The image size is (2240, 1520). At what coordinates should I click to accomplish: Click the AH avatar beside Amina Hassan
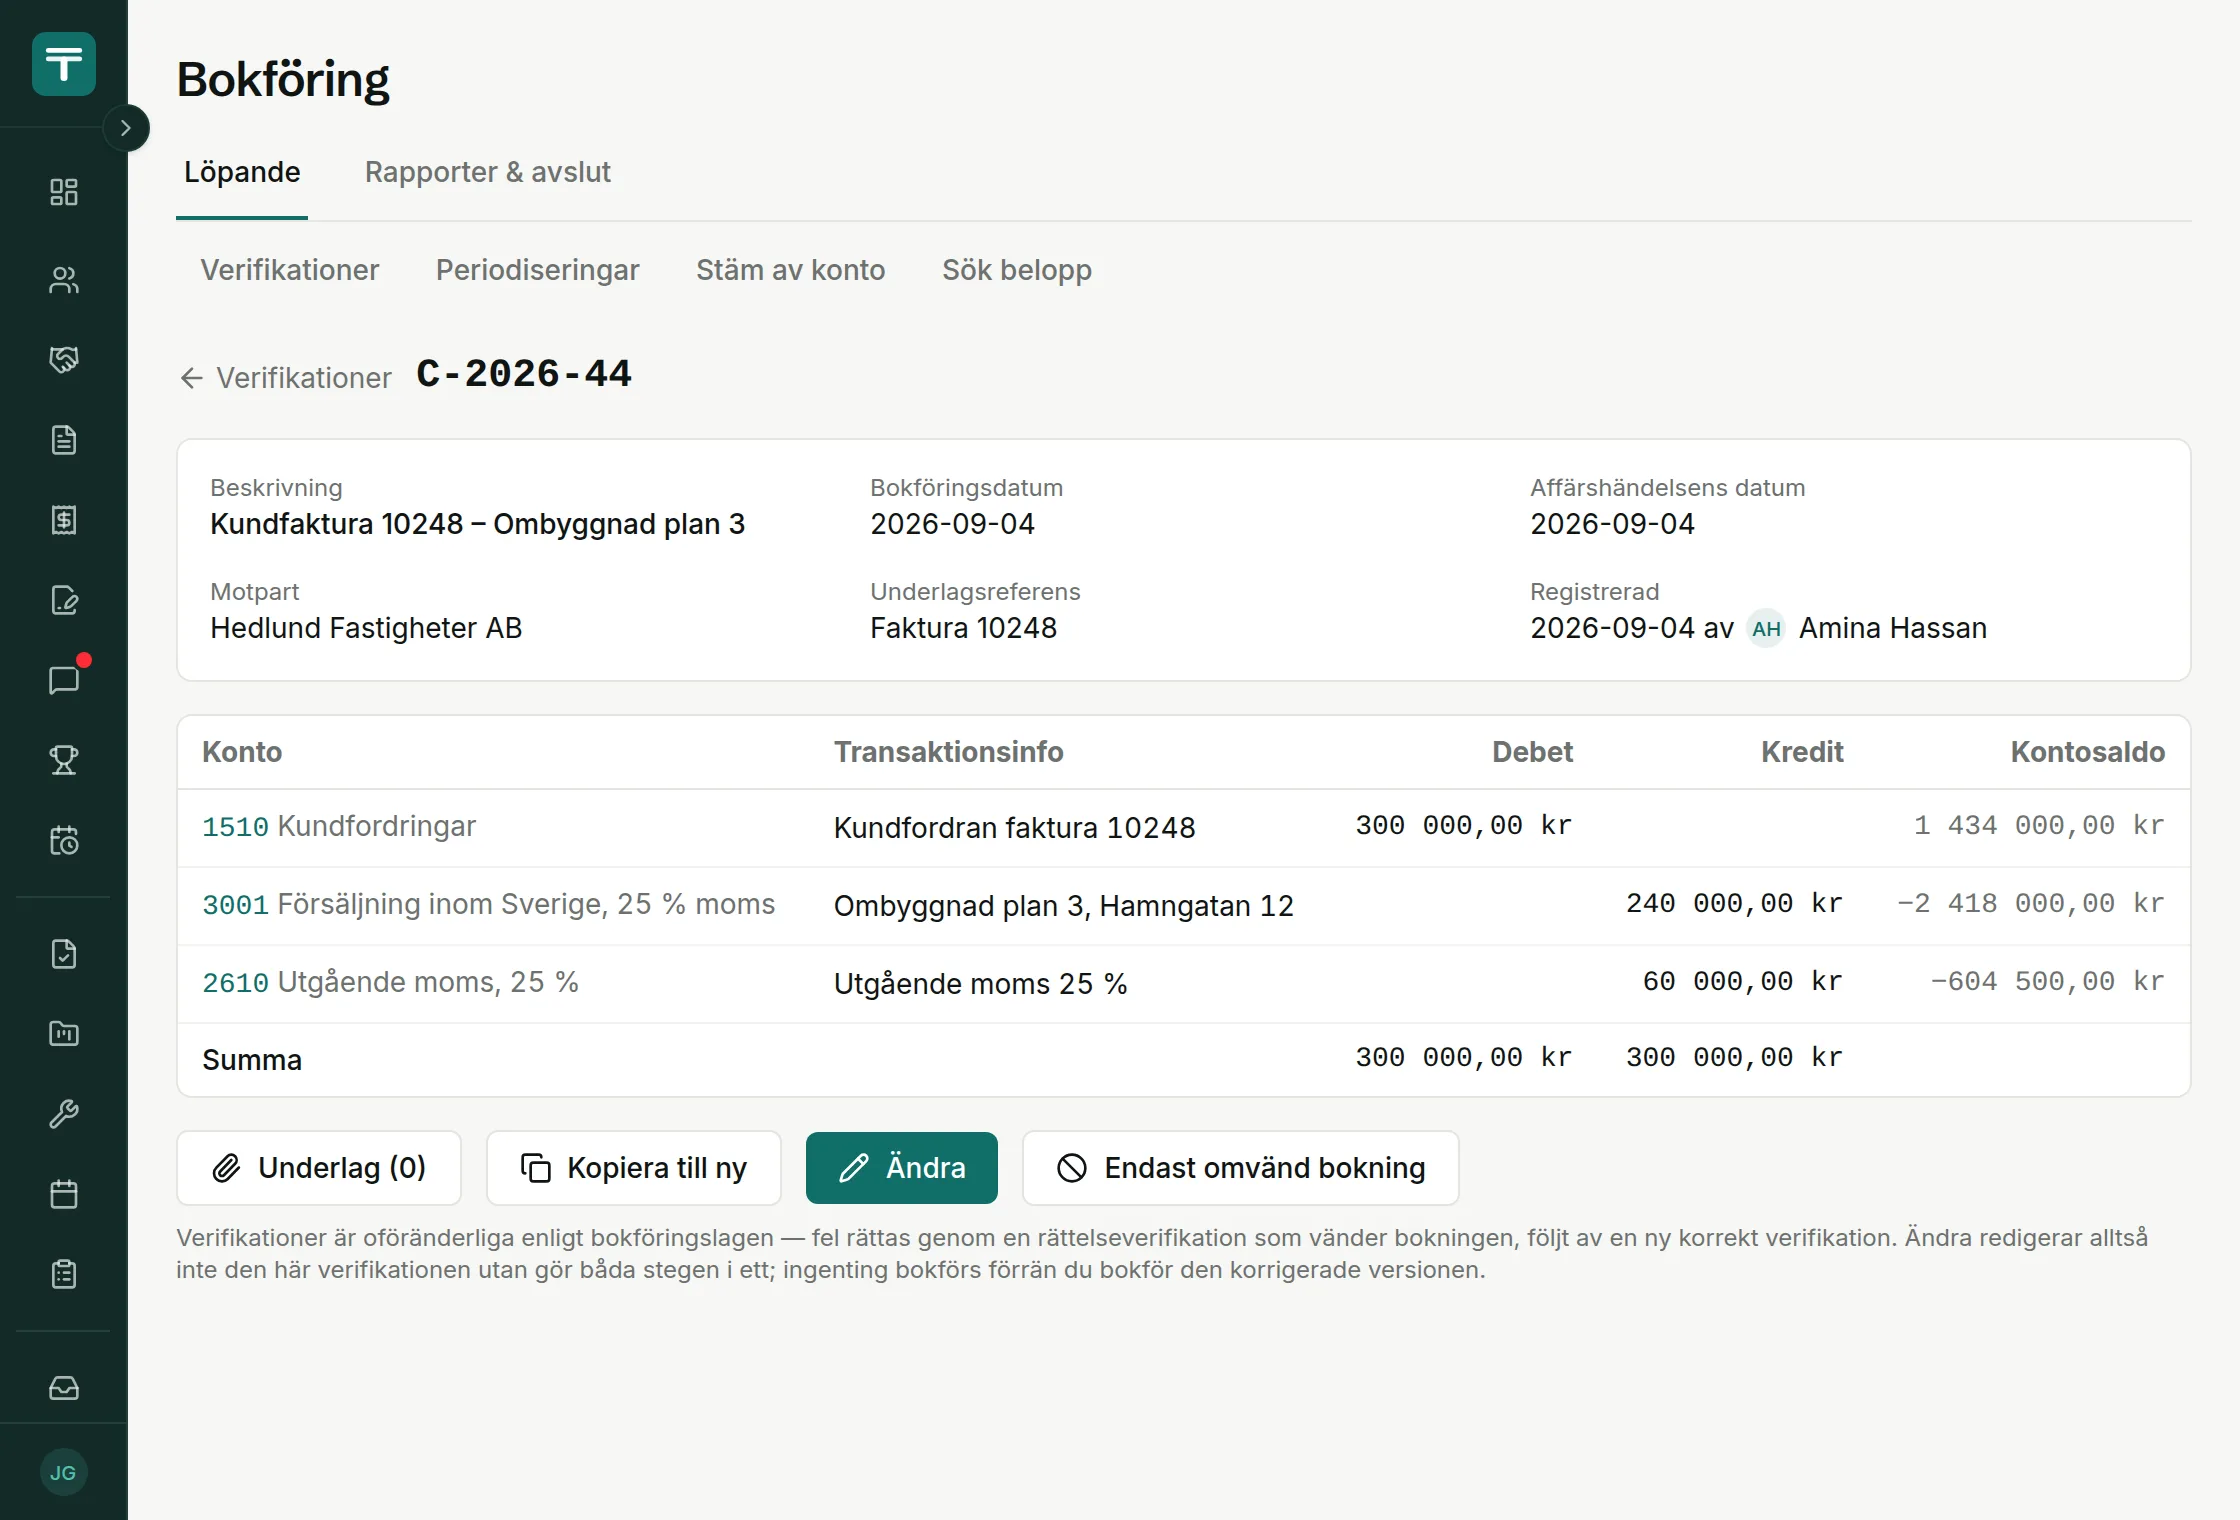[1766, 628]
